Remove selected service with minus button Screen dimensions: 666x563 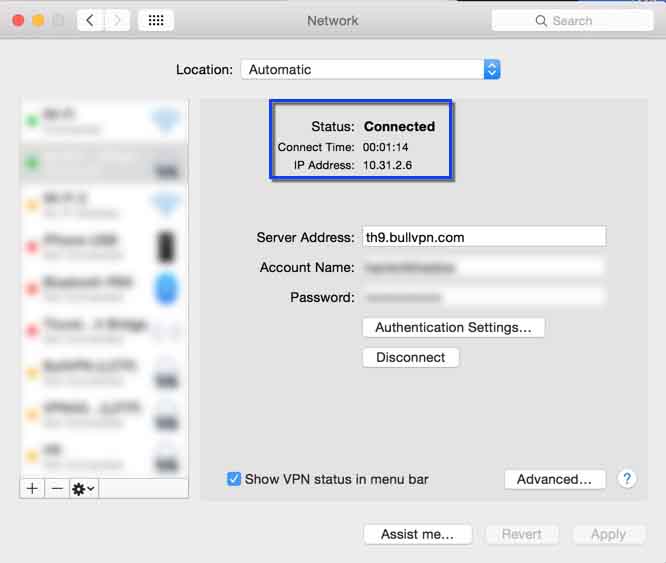point(57,489)
